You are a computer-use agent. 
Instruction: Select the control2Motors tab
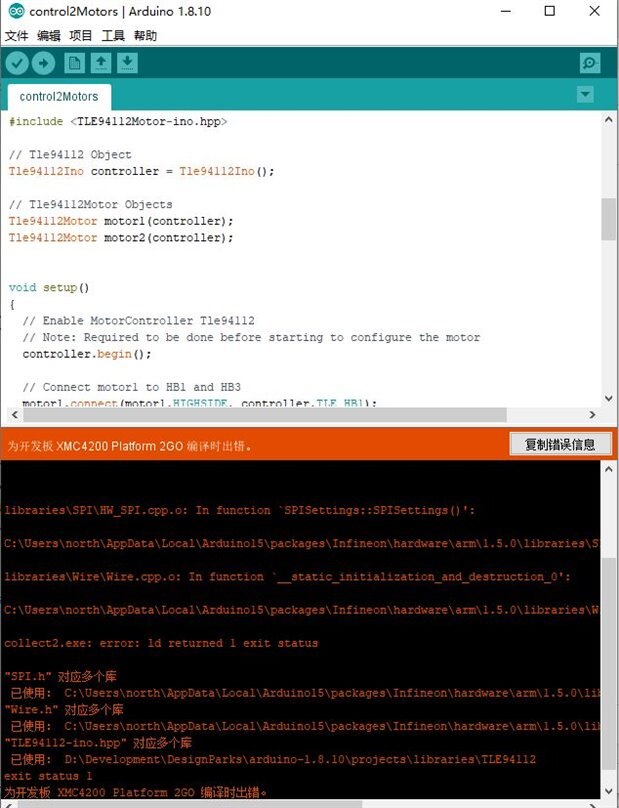coord(59,97)
